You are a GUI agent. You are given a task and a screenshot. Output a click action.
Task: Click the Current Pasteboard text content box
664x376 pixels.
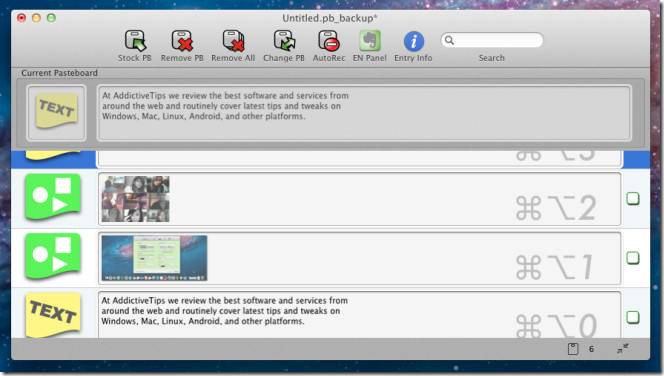click(364, 113)
